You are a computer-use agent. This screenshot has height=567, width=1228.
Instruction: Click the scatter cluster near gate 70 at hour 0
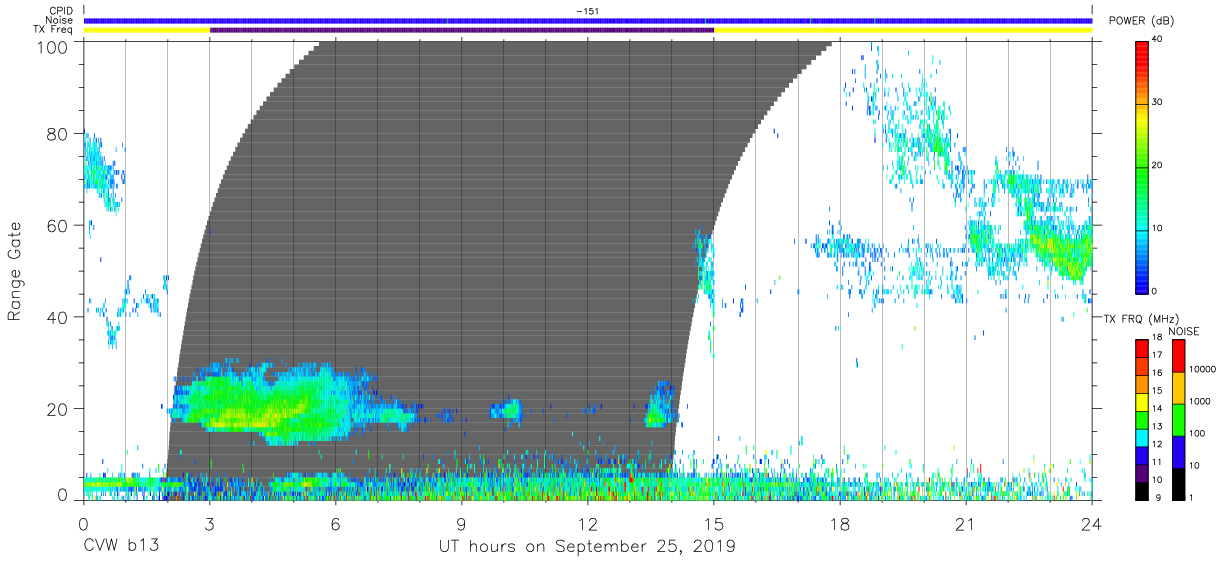point(100,173)
